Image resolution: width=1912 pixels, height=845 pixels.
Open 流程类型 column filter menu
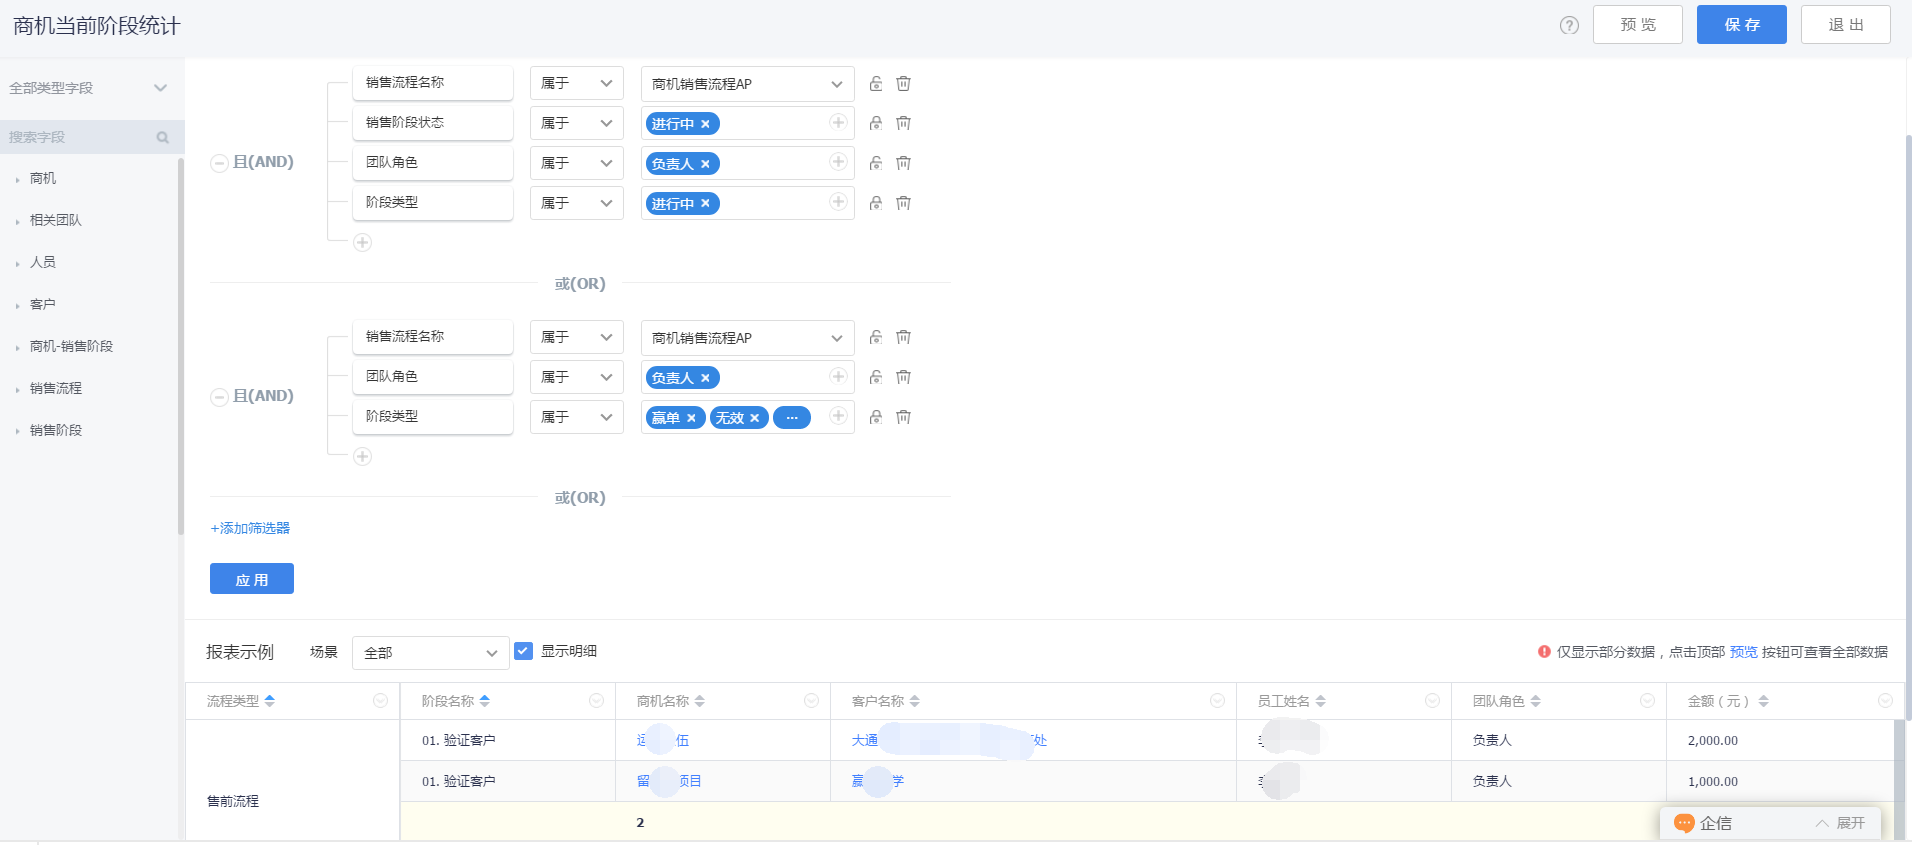[x=380, y=701]
